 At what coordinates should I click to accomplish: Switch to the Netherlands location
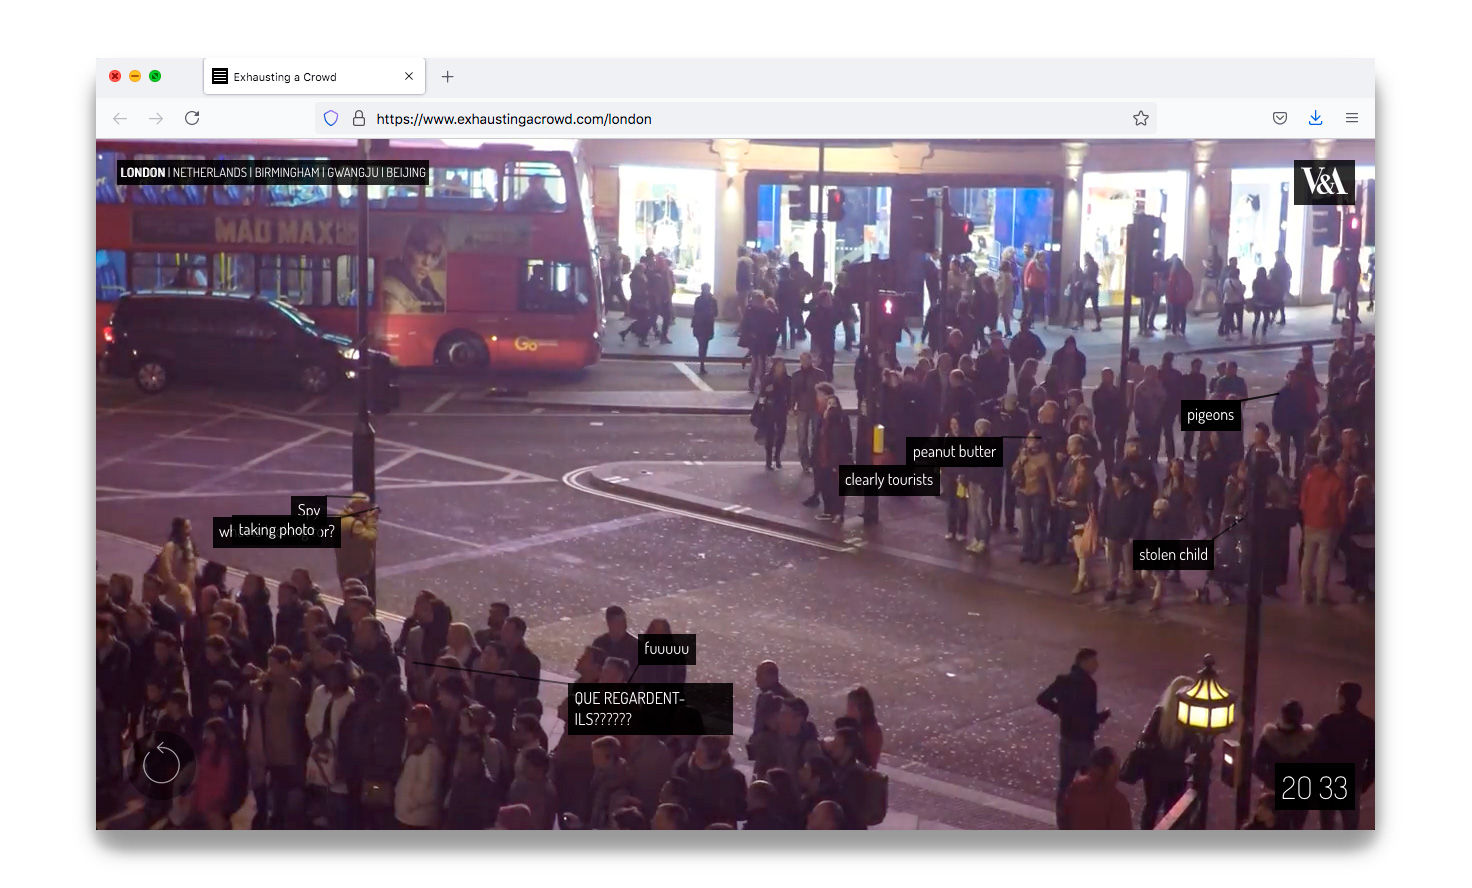click(209, 173)
